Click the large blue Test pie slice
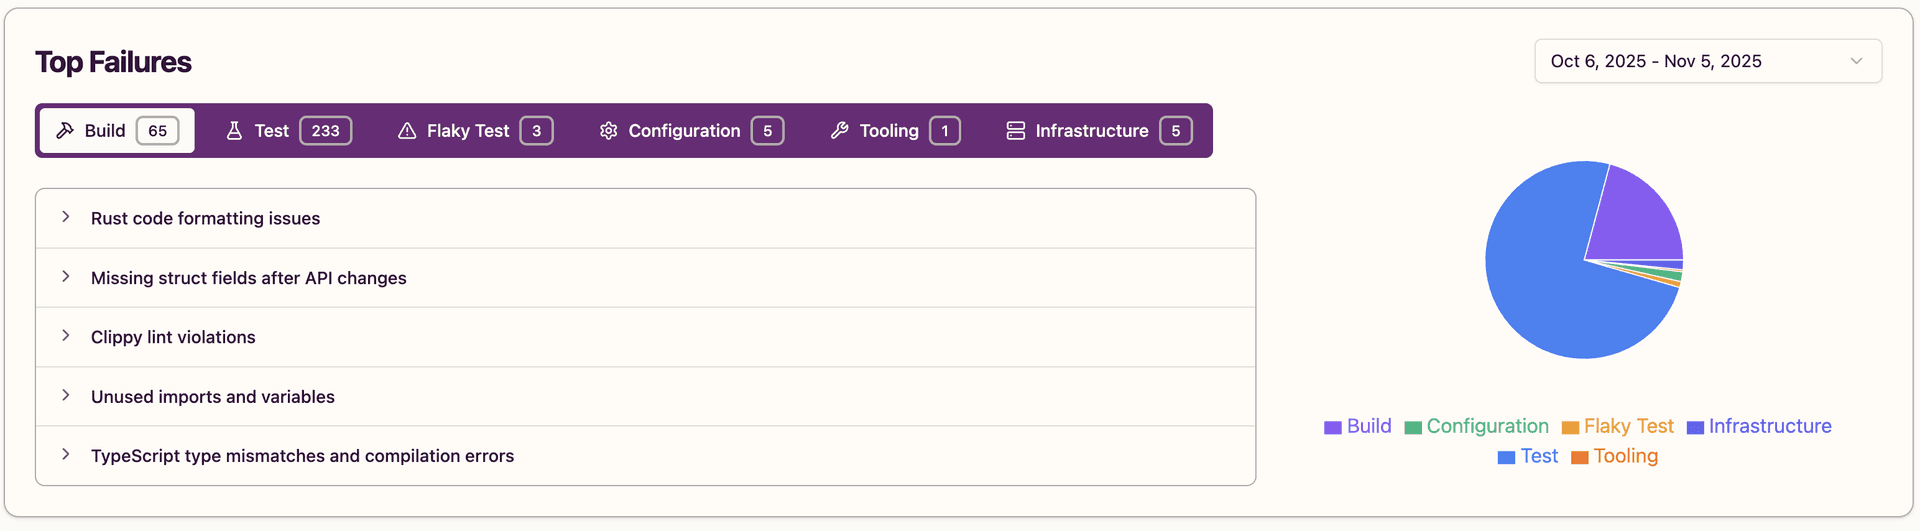This screenshot has width=1920, height=531. tap(1545, 285)
